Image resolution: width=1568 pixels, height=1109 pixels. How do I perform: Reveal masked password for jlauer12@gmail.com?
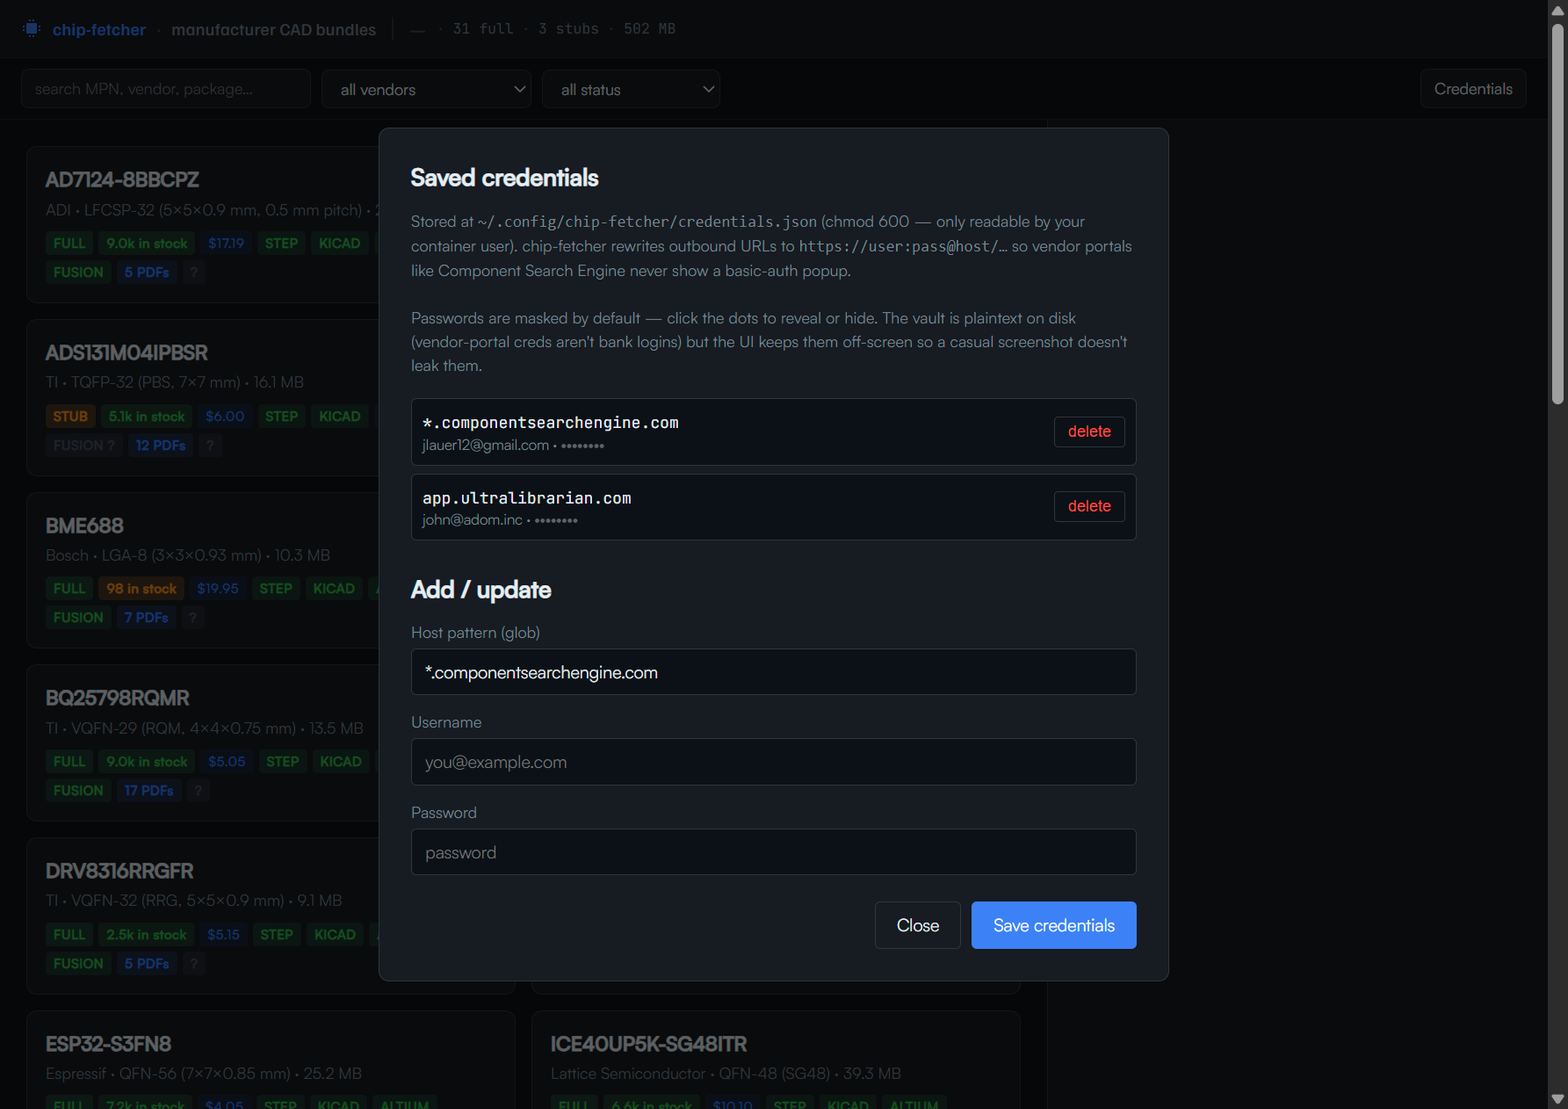click(582, 446)
